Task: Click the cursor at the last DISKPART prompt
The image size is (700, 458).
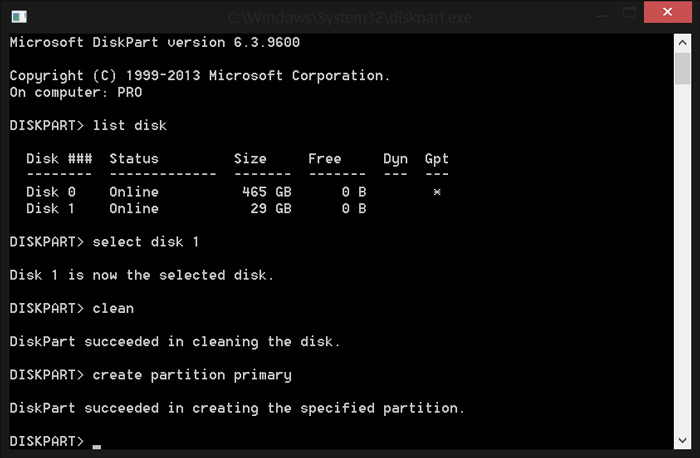Action: (x=97, y=442)
